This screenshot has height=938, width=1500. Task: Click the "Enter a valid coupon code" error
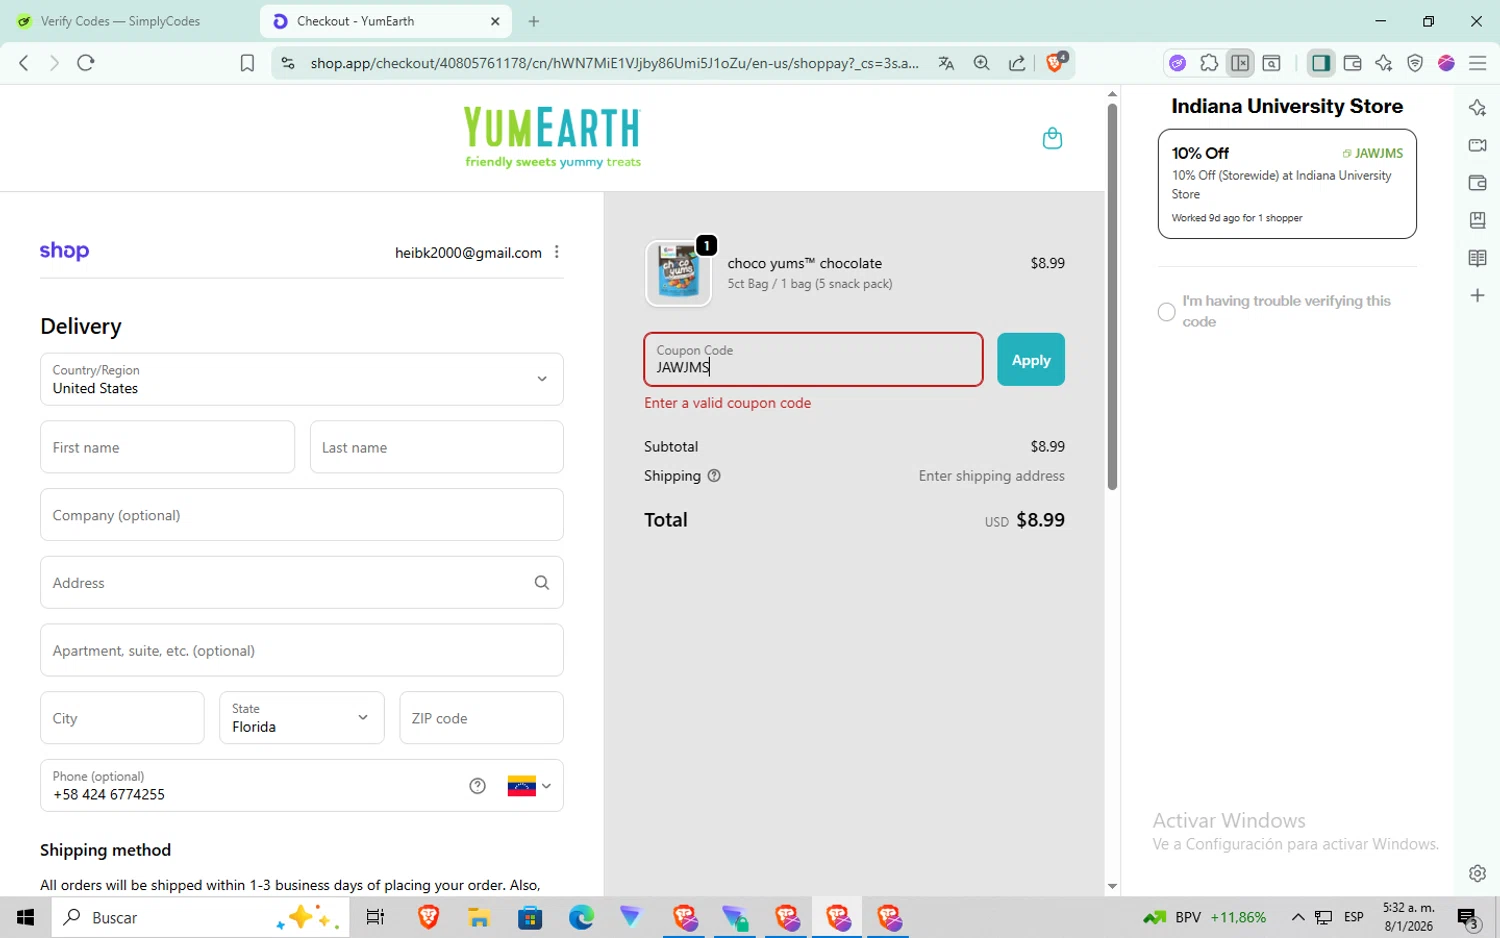point(727,403)
